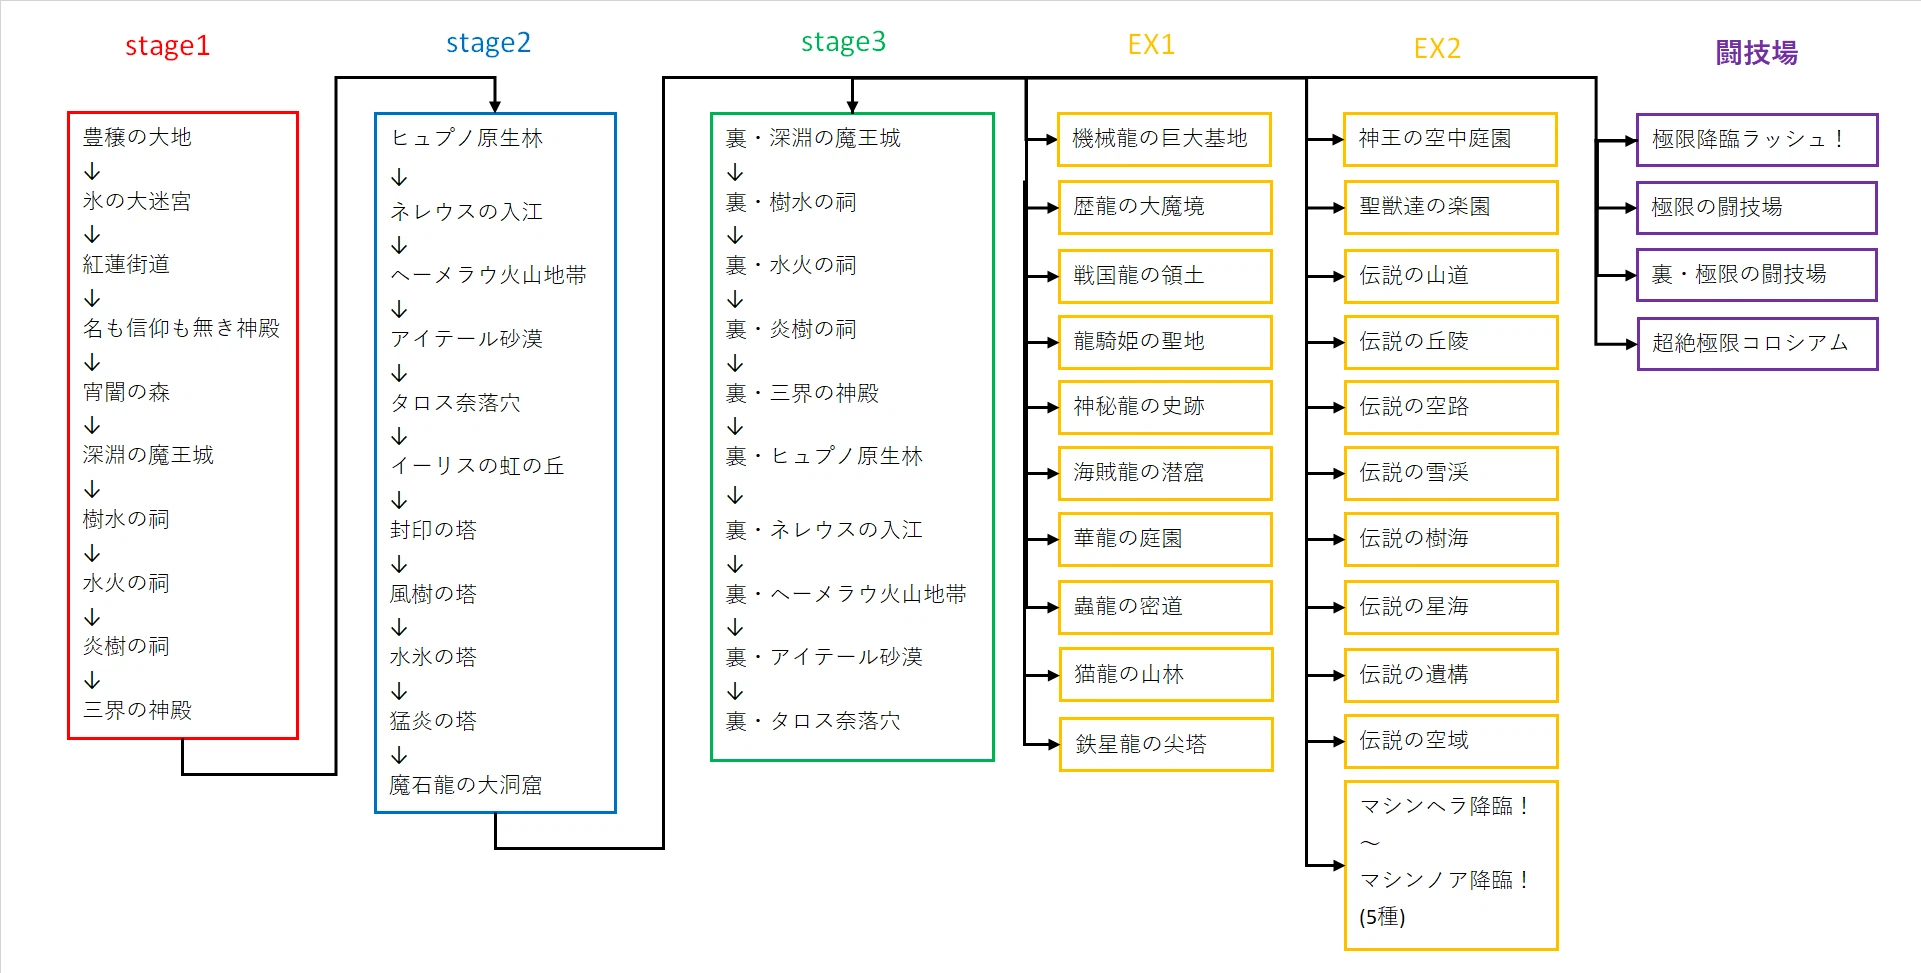Select 三界の神殿 in stage1 list
This screenshot has height=973, width=1921.
[137, 710]
